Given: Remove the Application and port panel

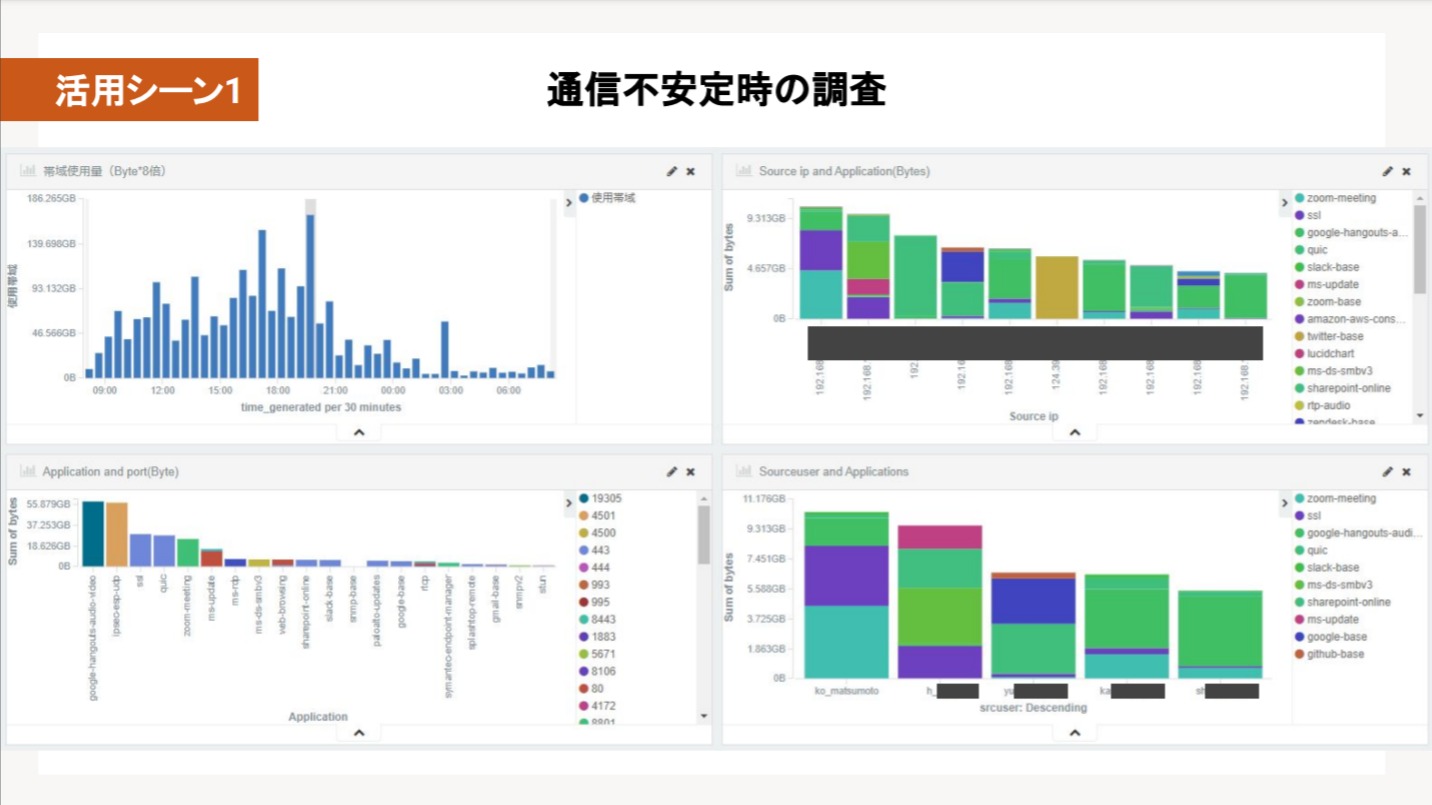Looking at the screenshot, I should click(690, 472).
